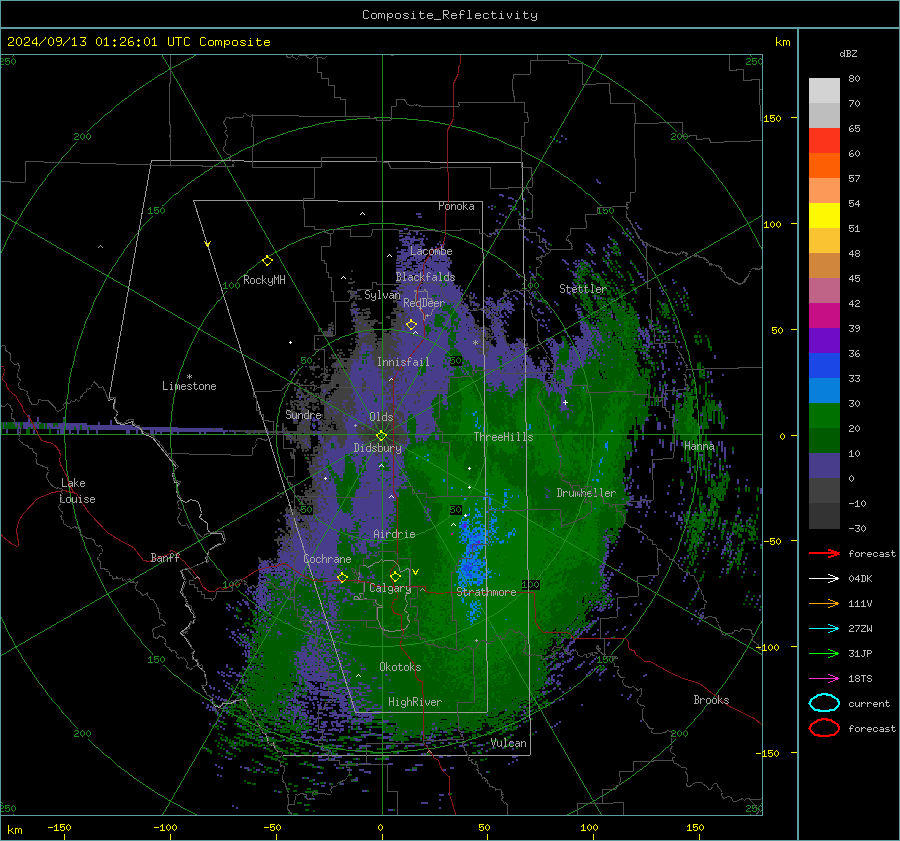Click the 150 label on right axis
The image size is (900, 841).
pos(772,118)
